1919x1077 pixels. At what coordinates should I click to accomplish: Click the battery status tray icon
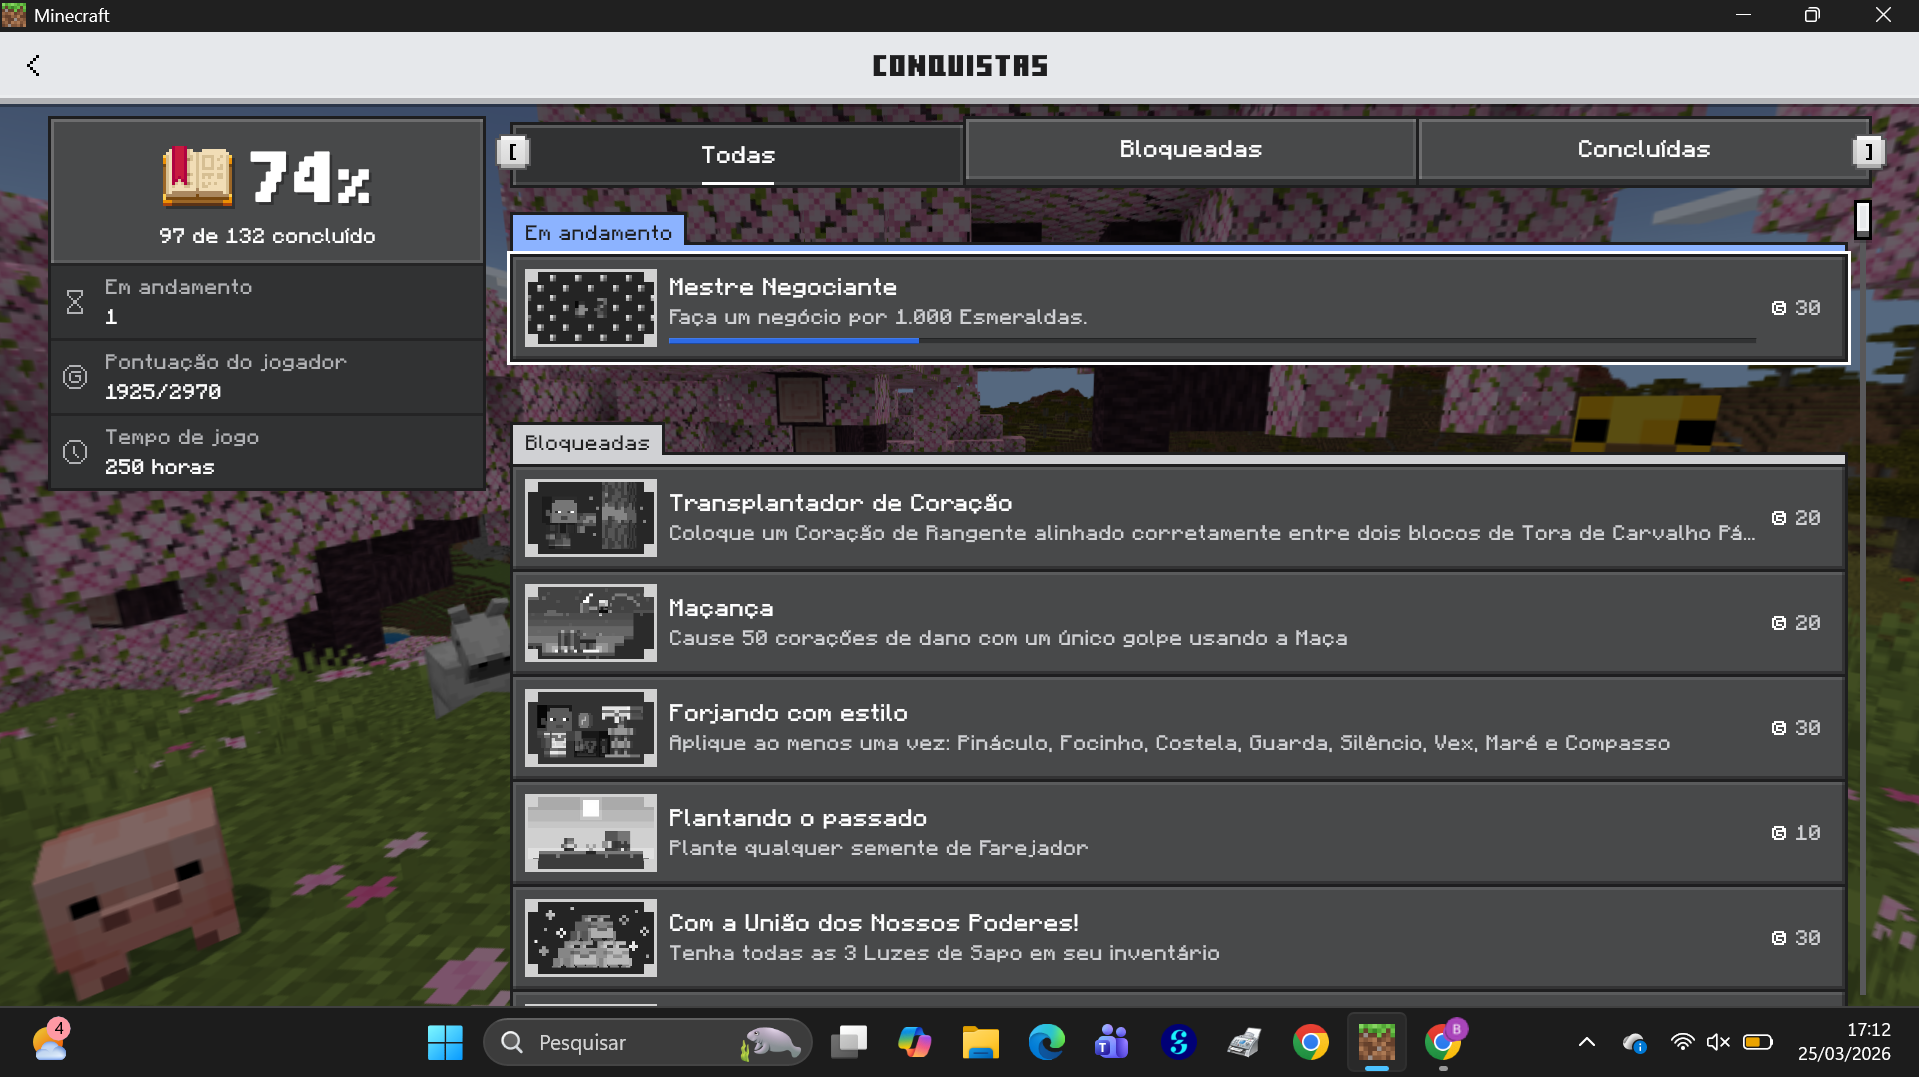[1757, 1043]
